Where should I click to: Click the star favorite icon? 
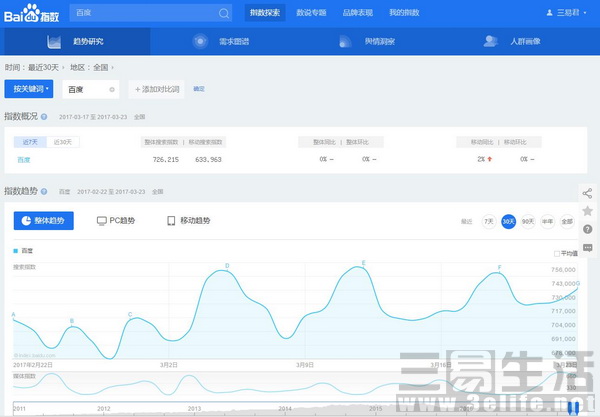pos(587,211)
